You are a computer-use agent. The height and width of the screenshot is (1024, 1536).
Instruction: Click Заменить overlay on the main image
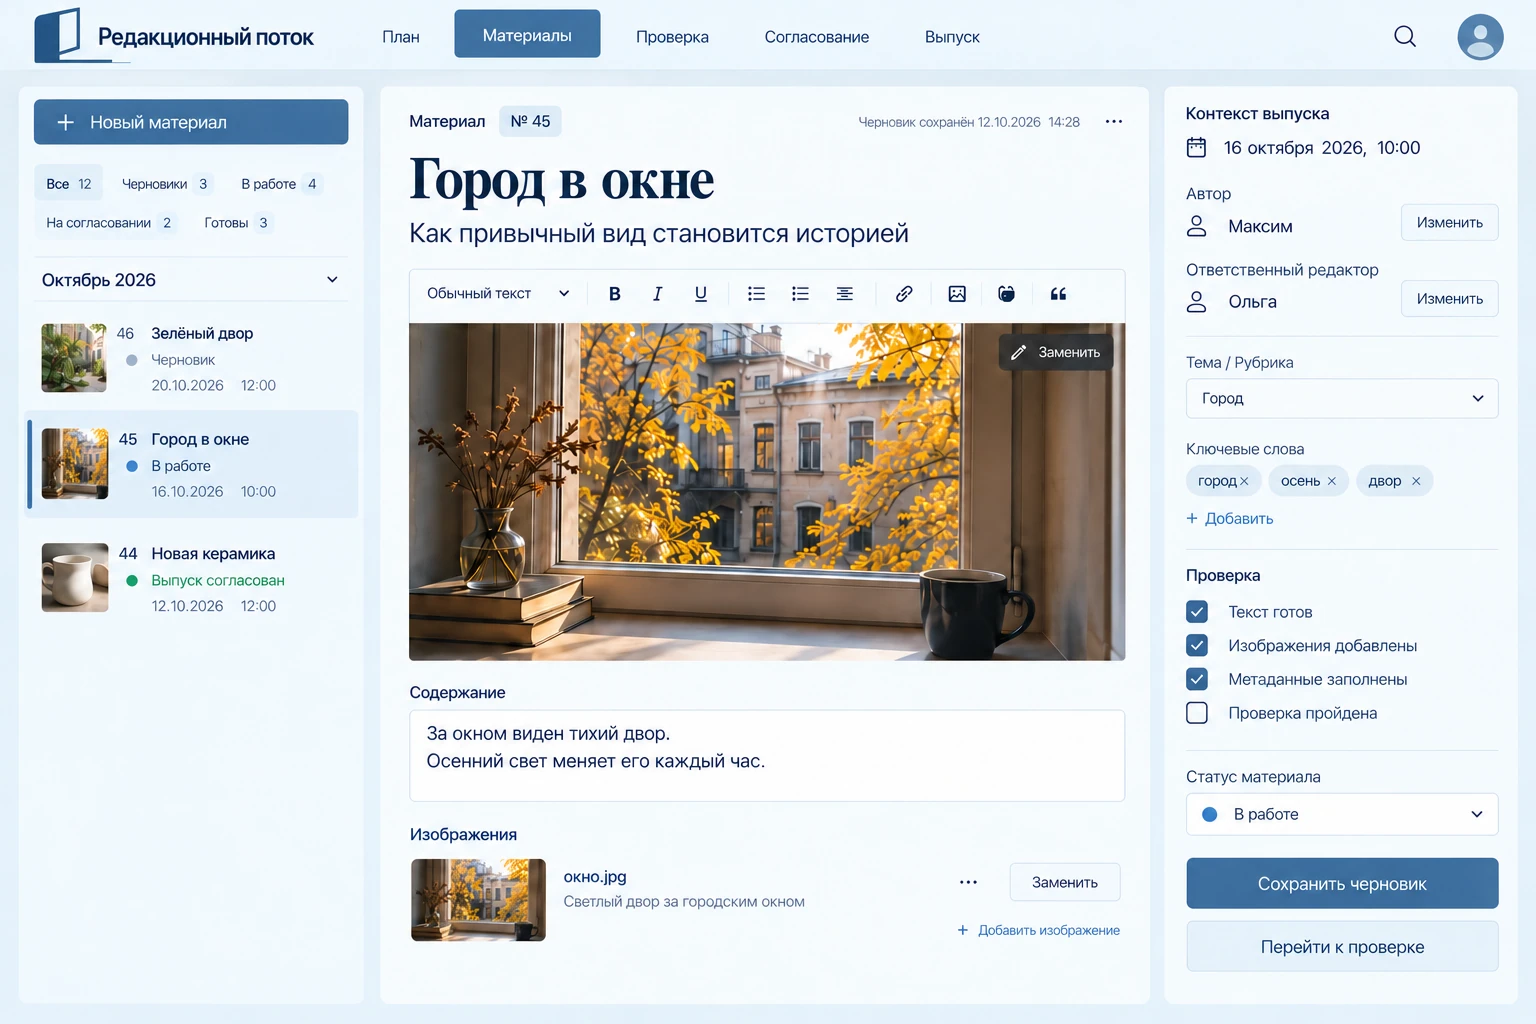tap(1055, 352)
